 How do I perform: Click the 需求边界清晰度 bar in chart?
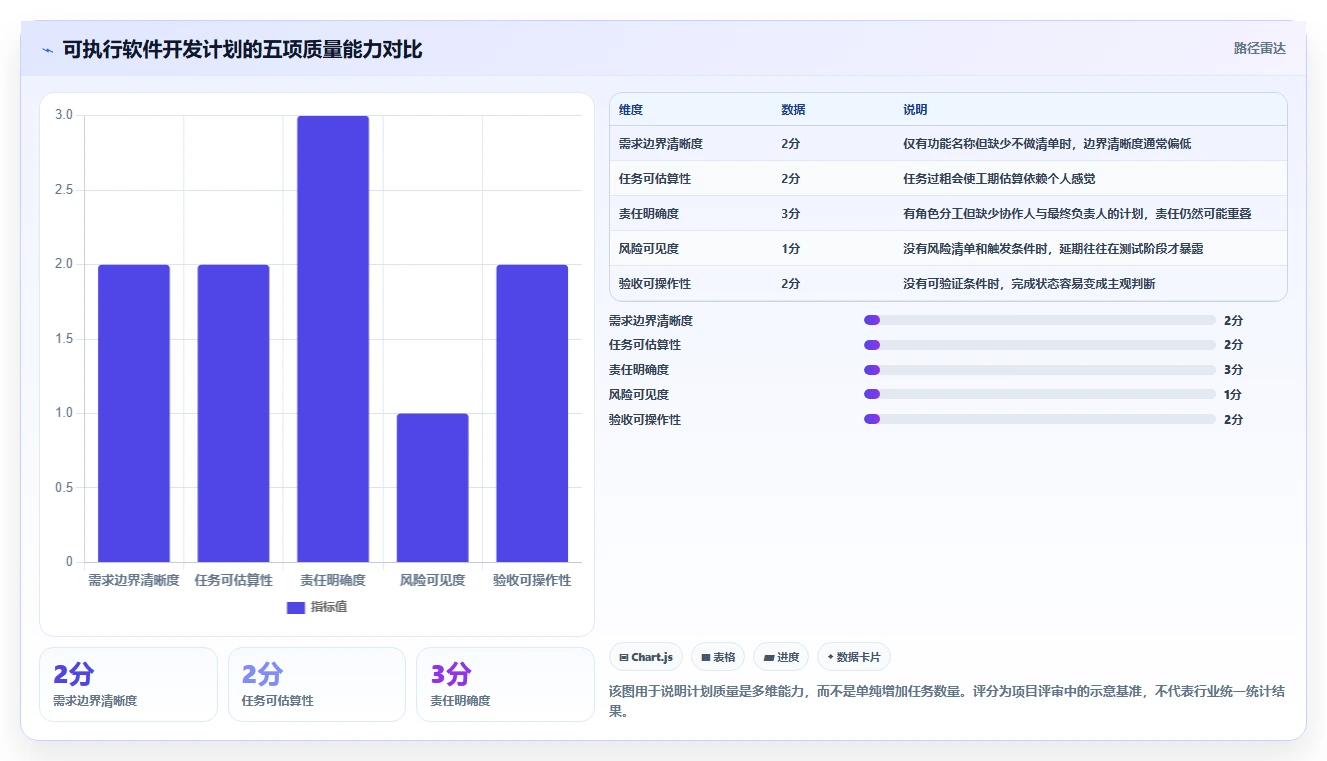tap(134, 413)
